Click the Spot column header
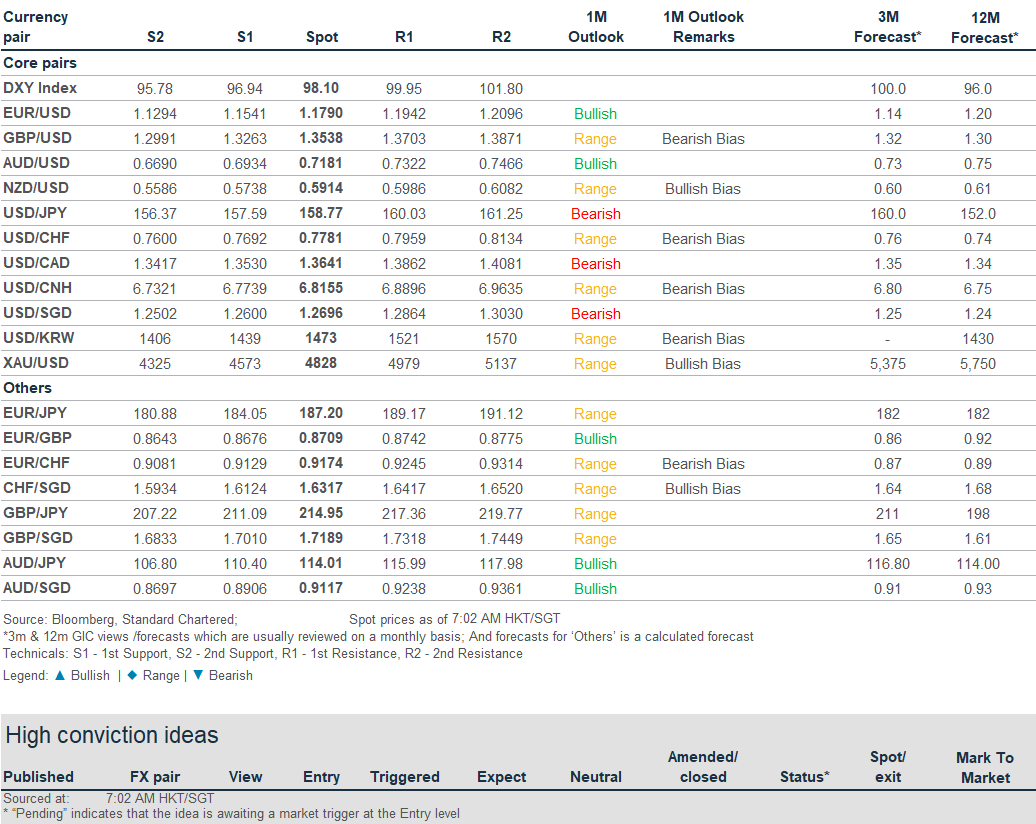The image size is (1036, 824). click(x=321, y=37)
